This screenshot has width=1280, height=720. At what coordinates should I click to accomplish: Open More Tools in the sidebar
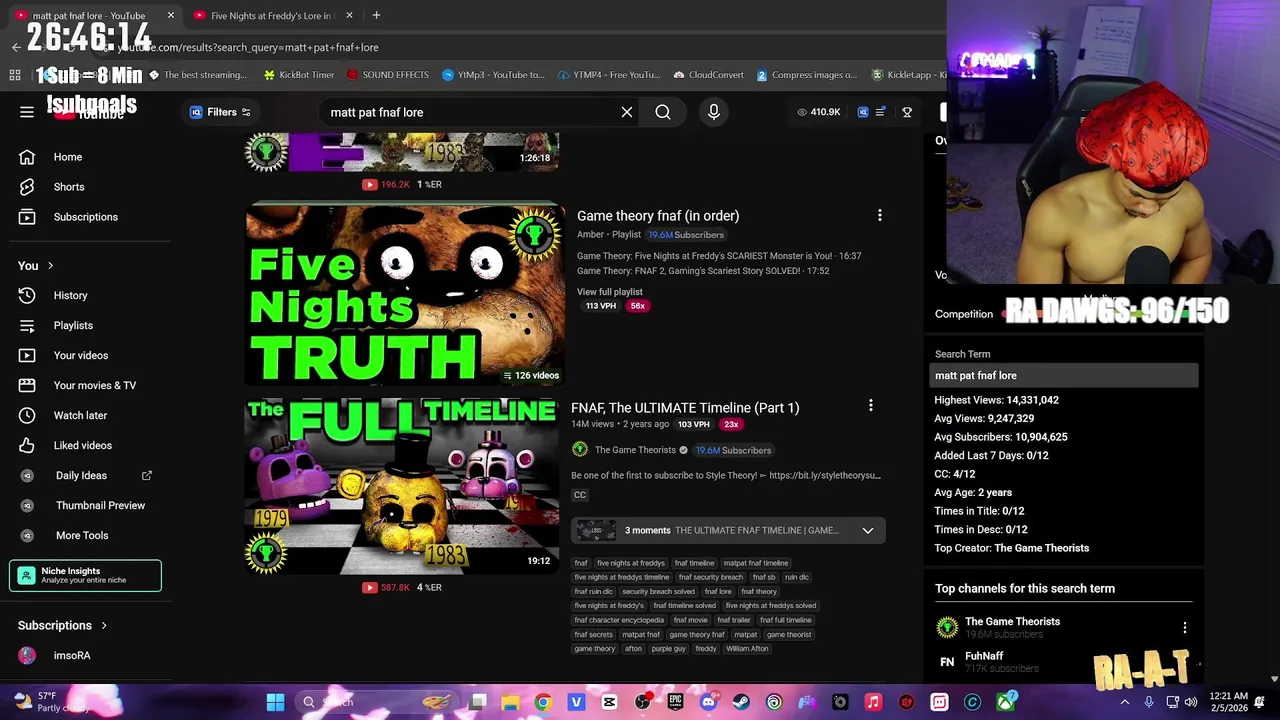[82, 536]
